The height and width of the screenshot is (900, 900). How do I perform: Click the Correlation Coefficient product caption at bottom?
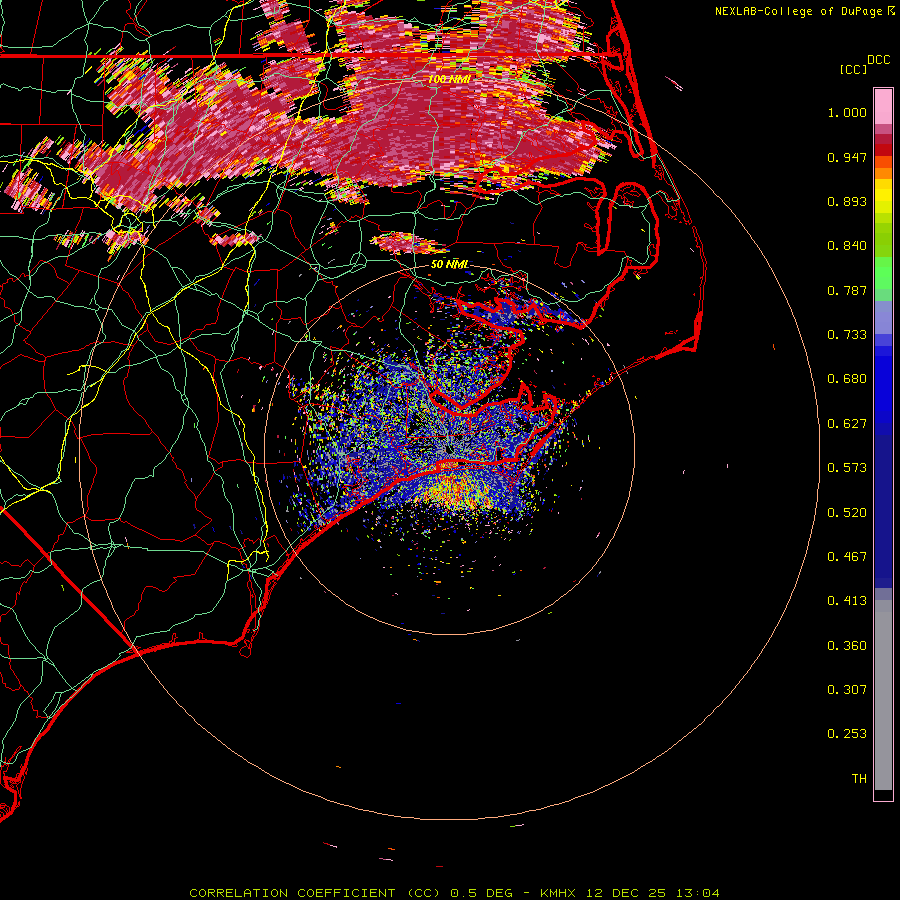(454, 893)
